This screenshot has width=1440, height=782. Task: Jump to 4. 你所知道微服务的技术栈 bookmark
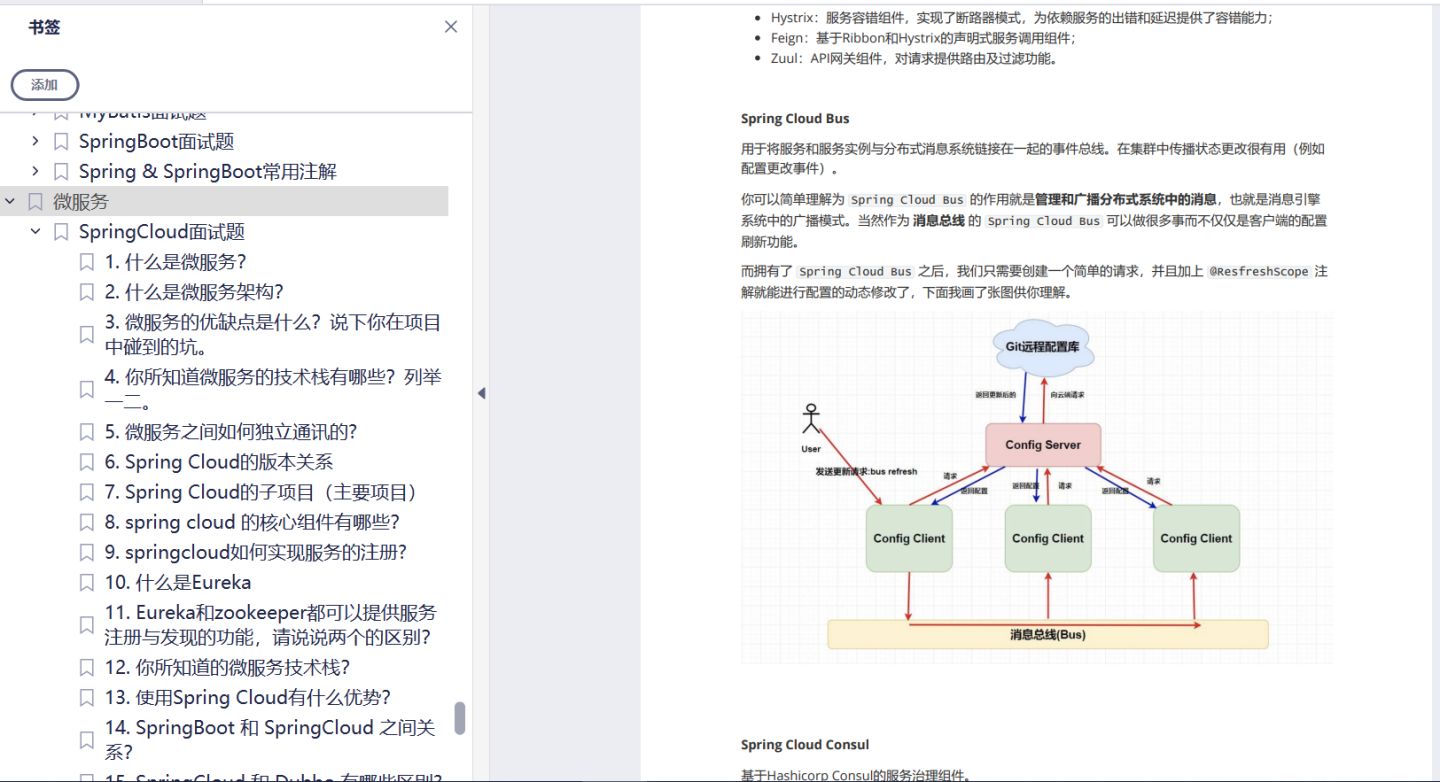coord(273,390)
